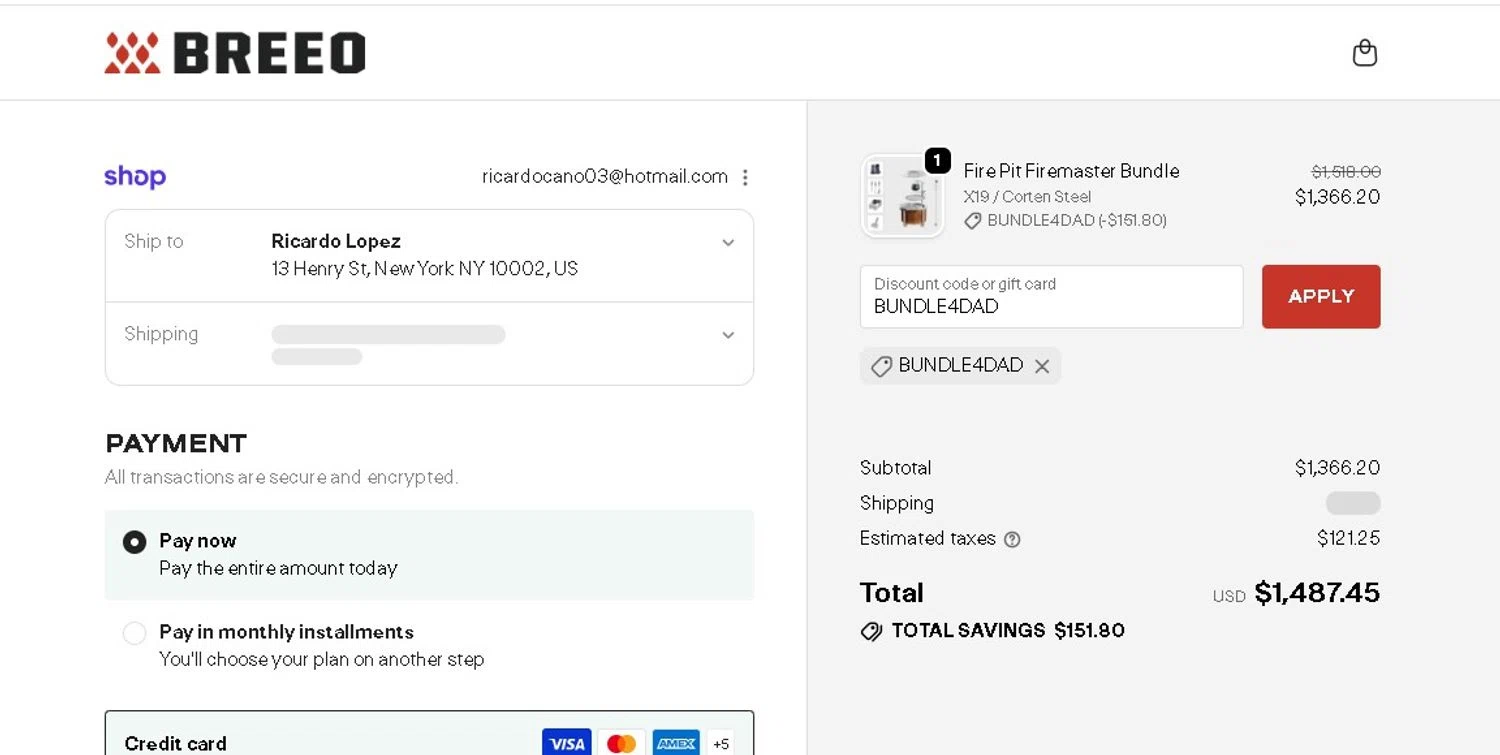This screenshot has width=1500, height=755.
Task: Click tag icon in BUNDLE4DAD chip
Action: click(x=881, y=366)
